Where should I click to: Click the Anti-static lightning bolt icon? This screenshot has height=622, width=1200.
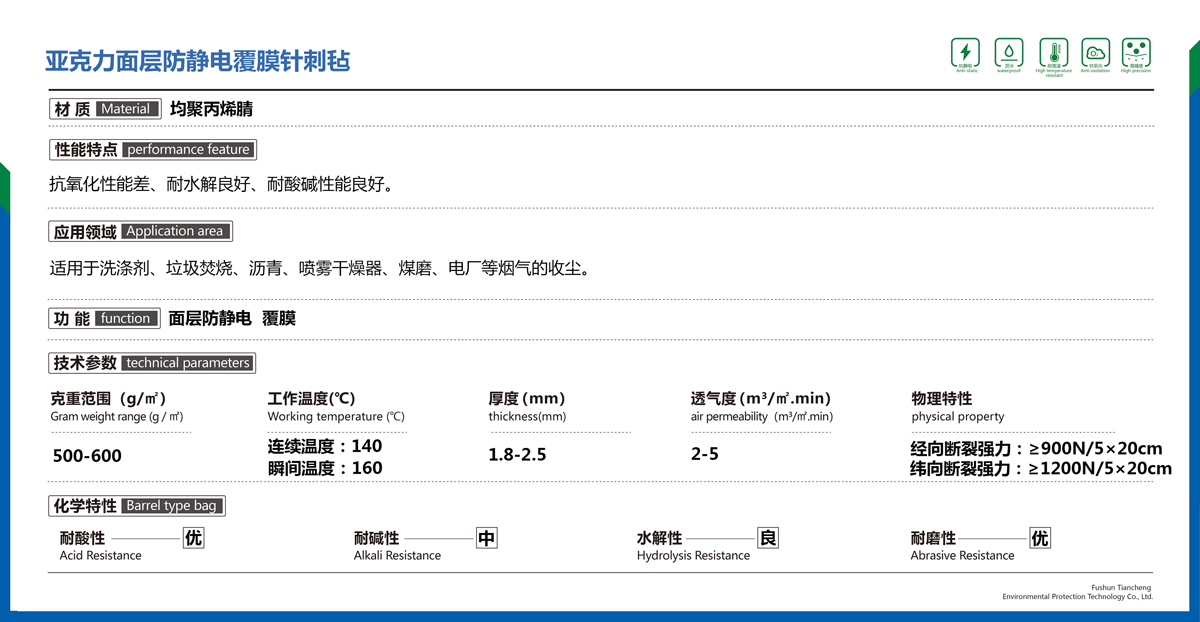tap(965, 52)
